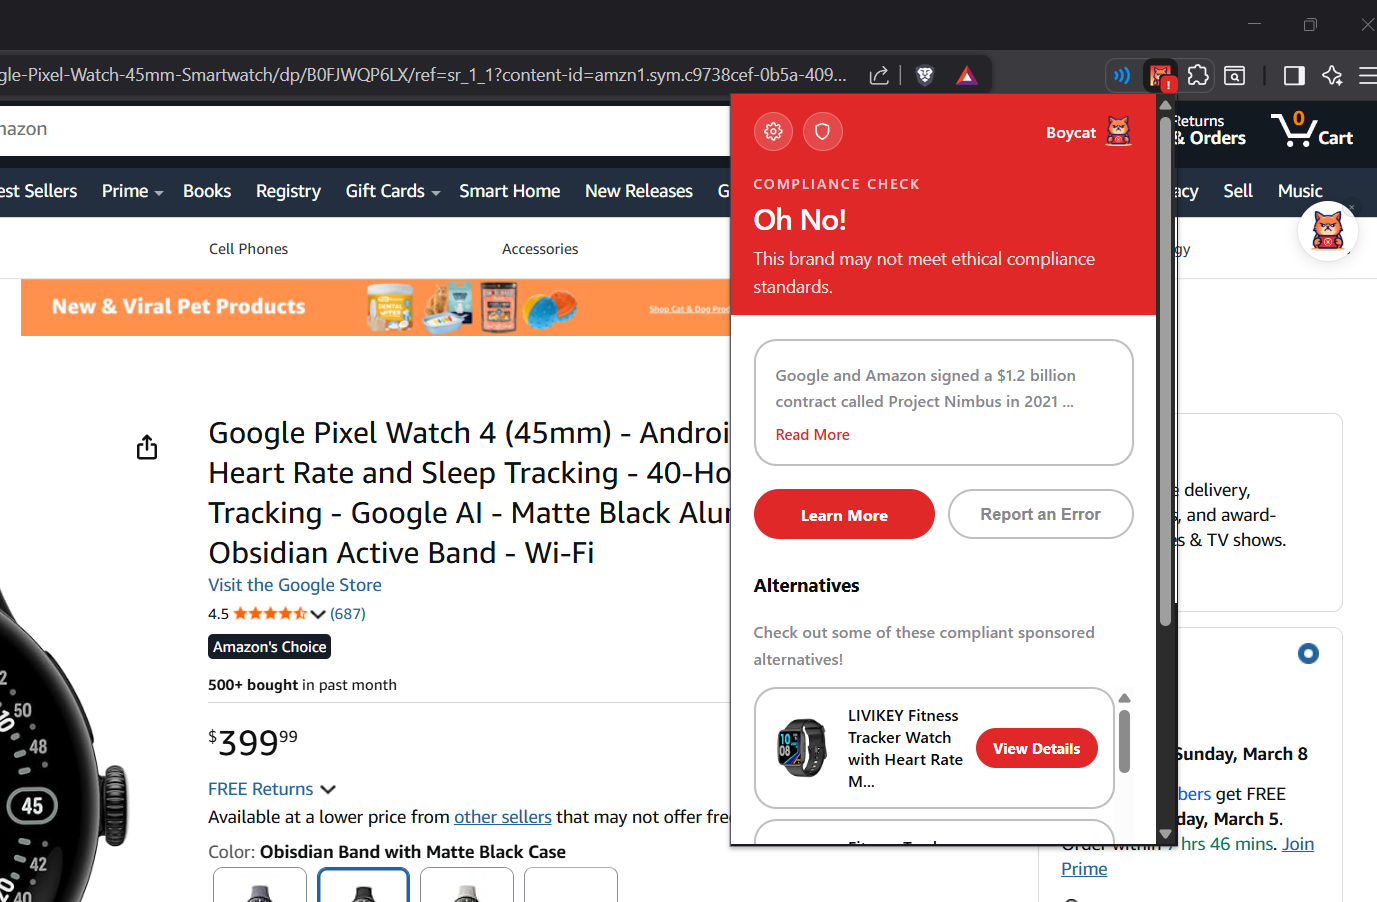Click the shield icon in Boycat popup
The width and height of the screenshot is (1377, 902).
(x=822, y=131)
